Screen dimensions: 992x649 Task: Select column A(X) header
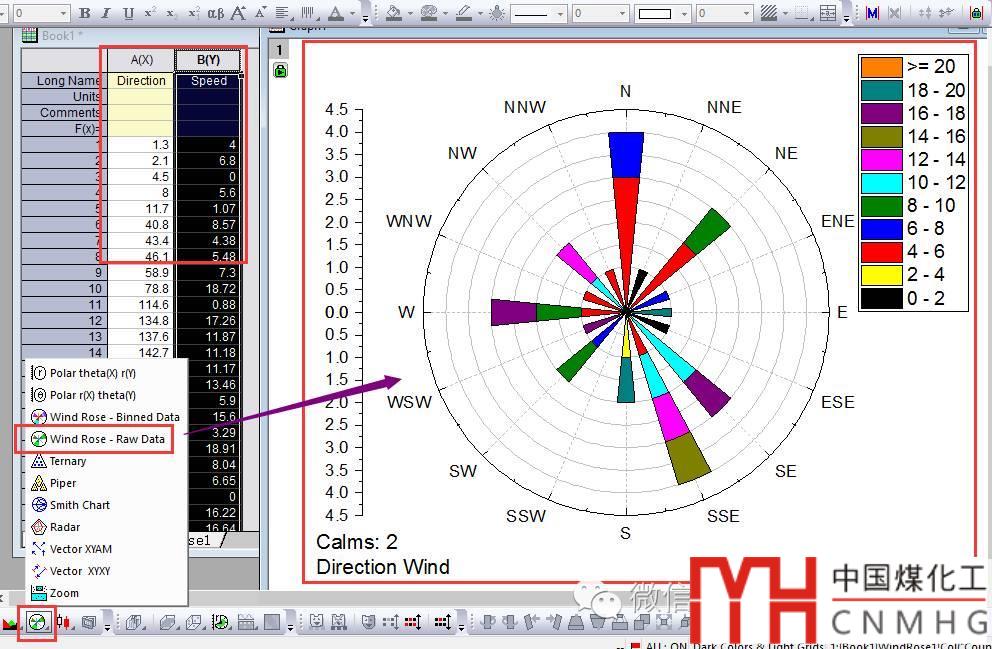click(141, 60)
